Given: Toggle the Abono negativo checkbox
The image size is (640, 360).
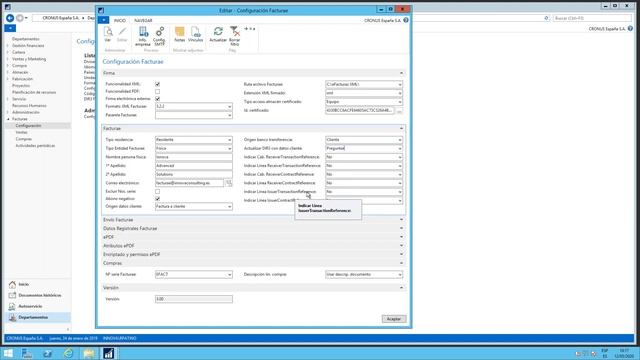Looking at the screenshot, I should pyautogui.click(x=158, y=199).
